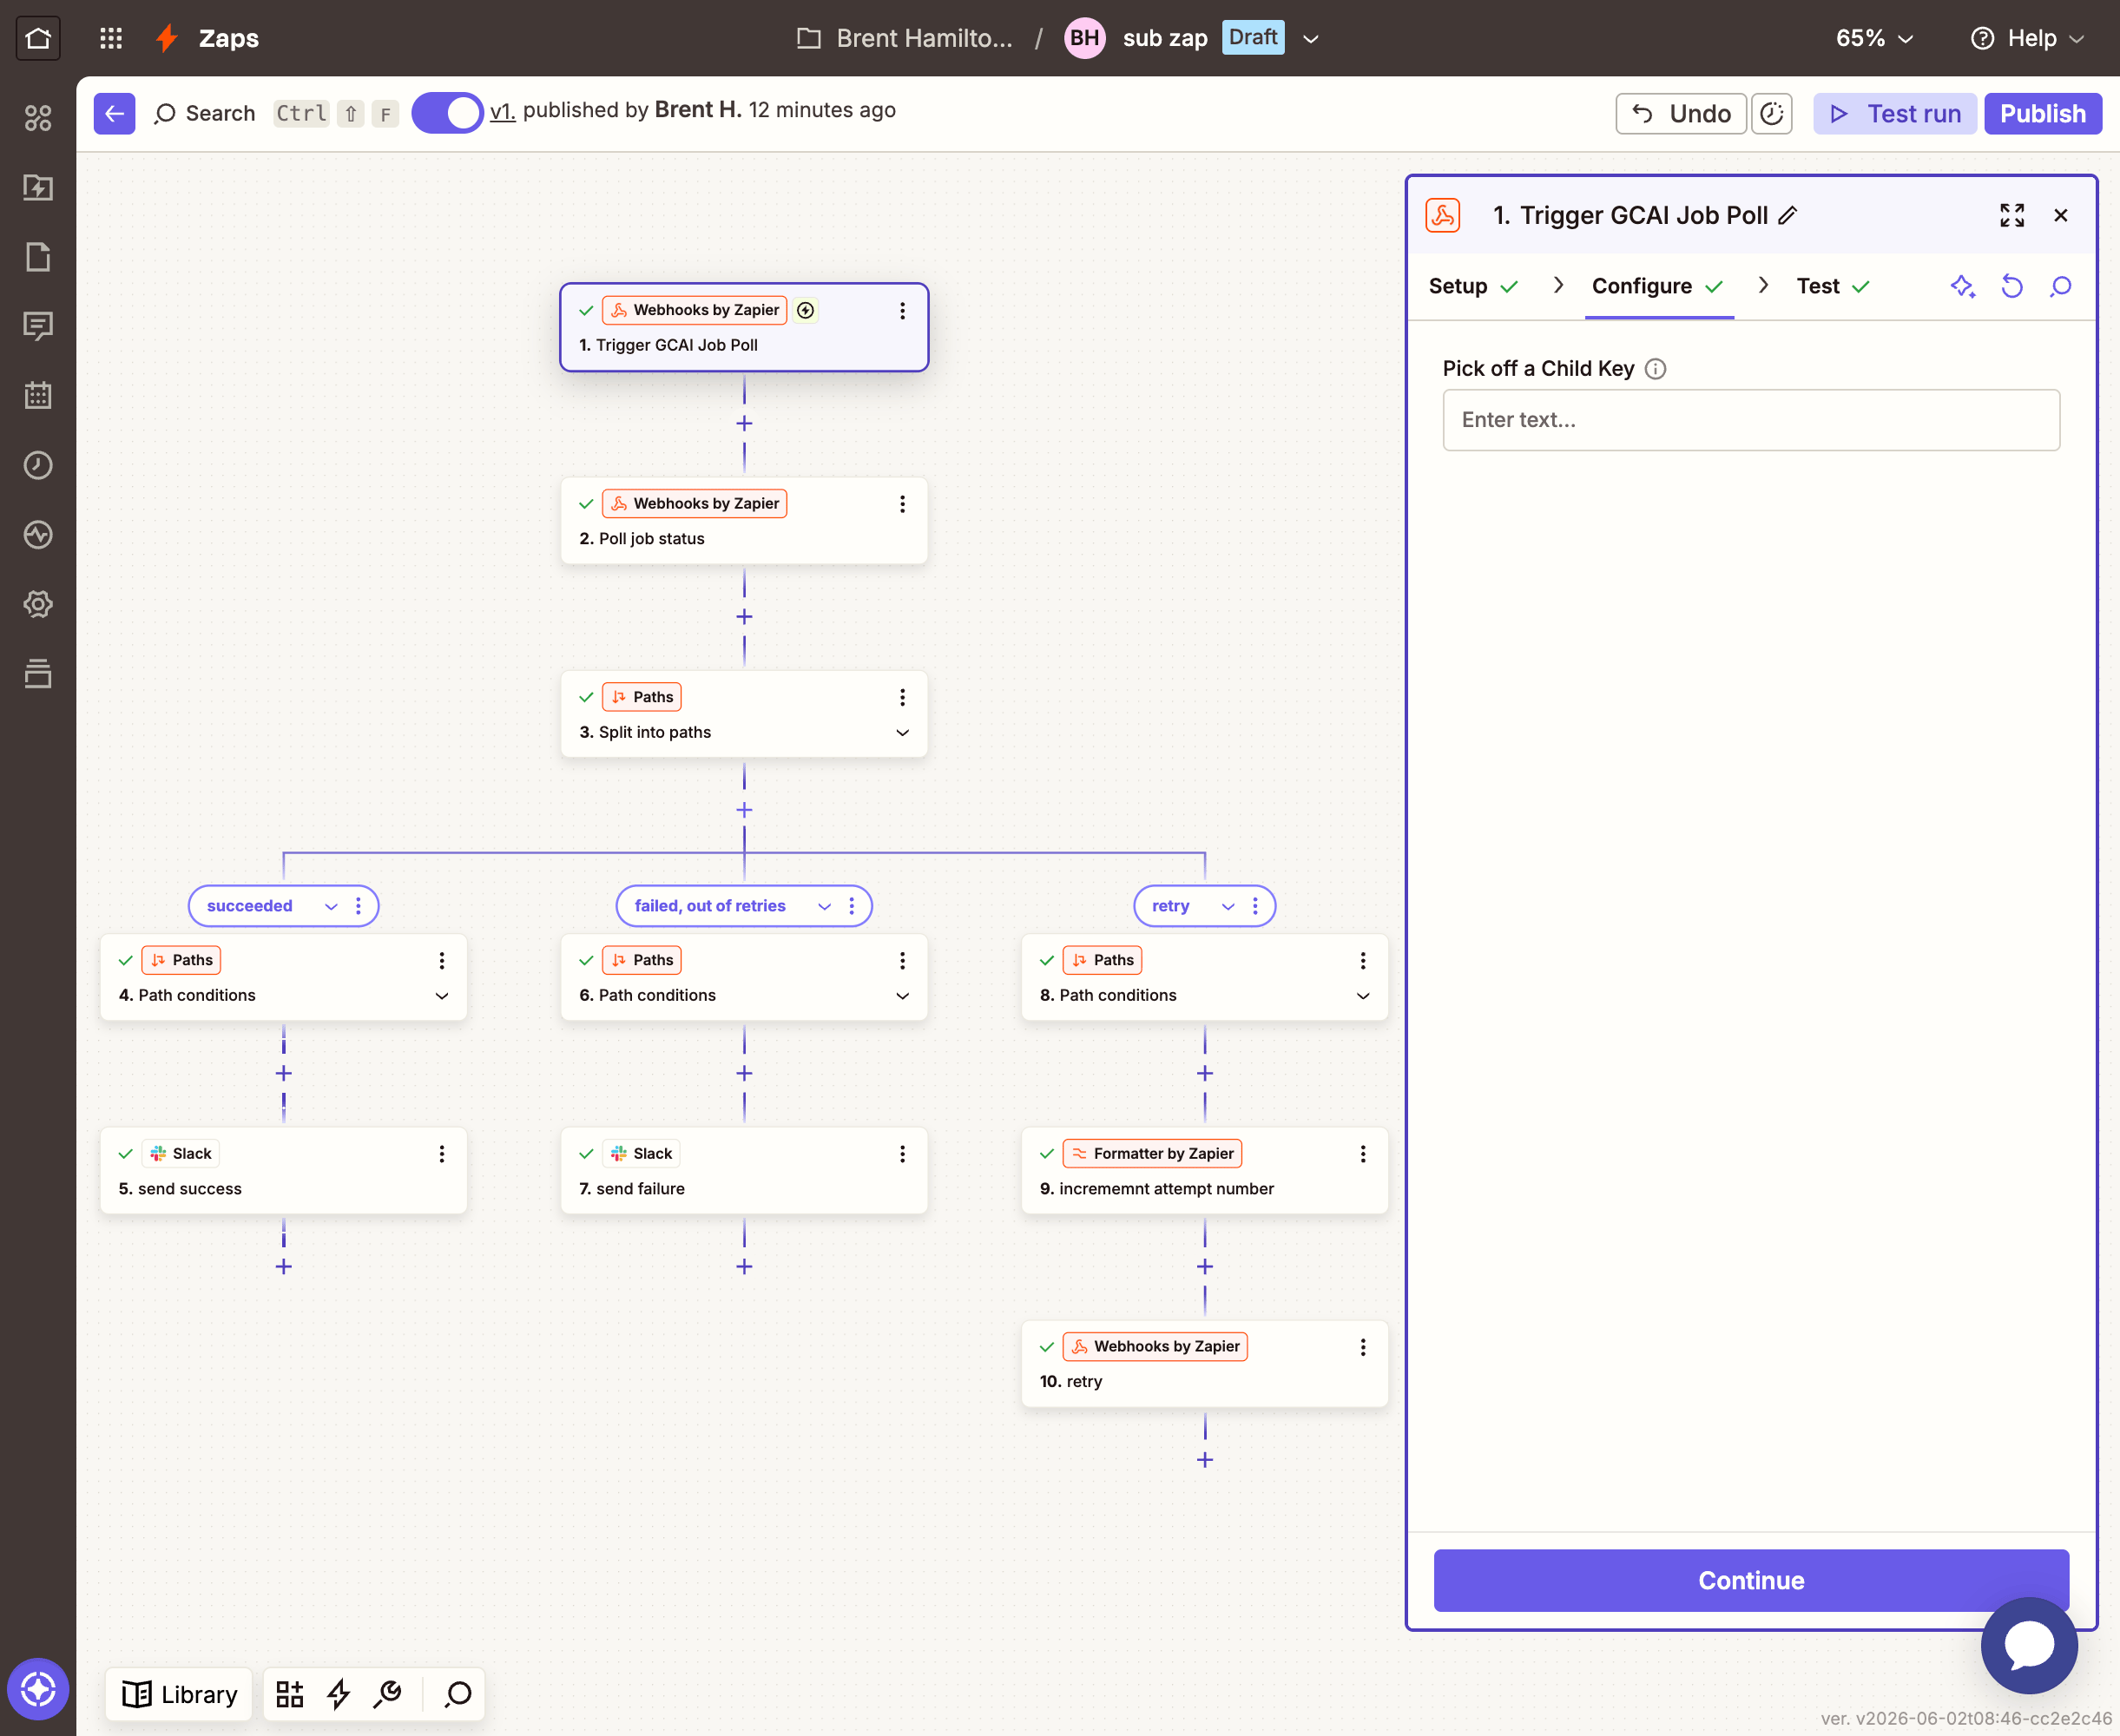Start a Test run

[1895, 113]
